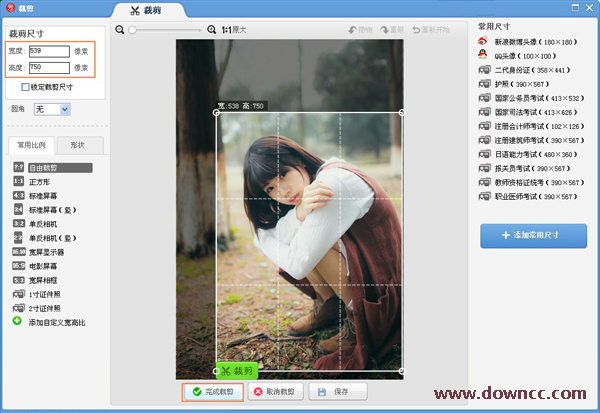Click the zoom in magnifier icon
Viewport: 600px width, 413px height.
tap(211, 30)
